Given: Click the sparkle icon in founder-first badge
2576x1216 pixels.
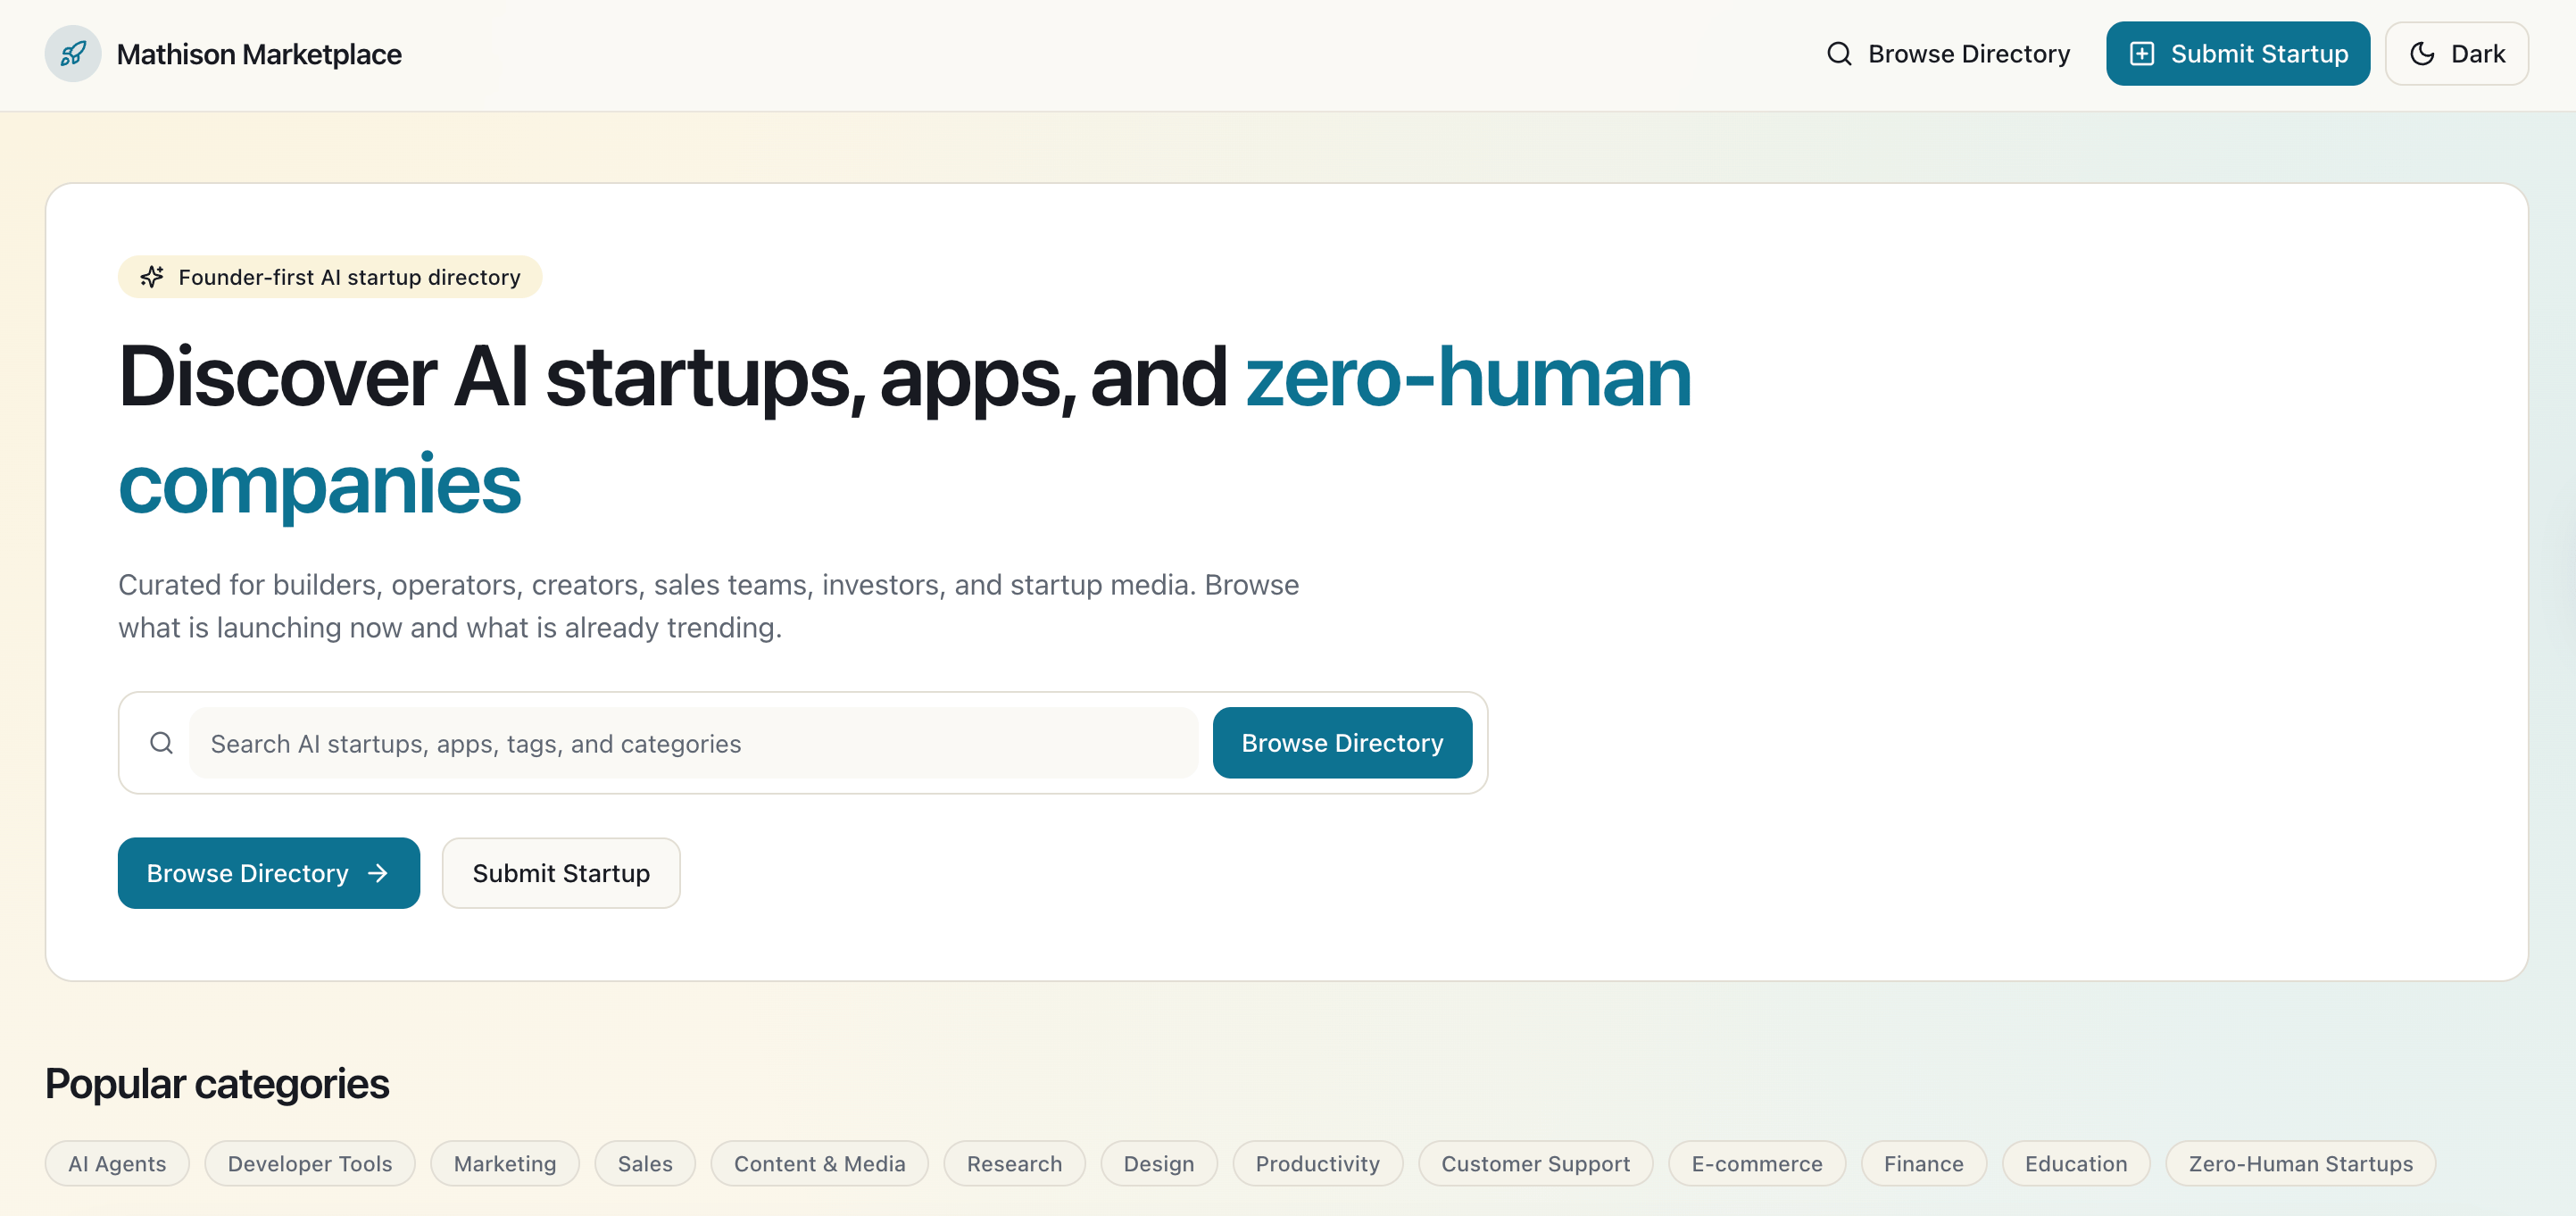Looking at the screenshot, I should [152, 277].
